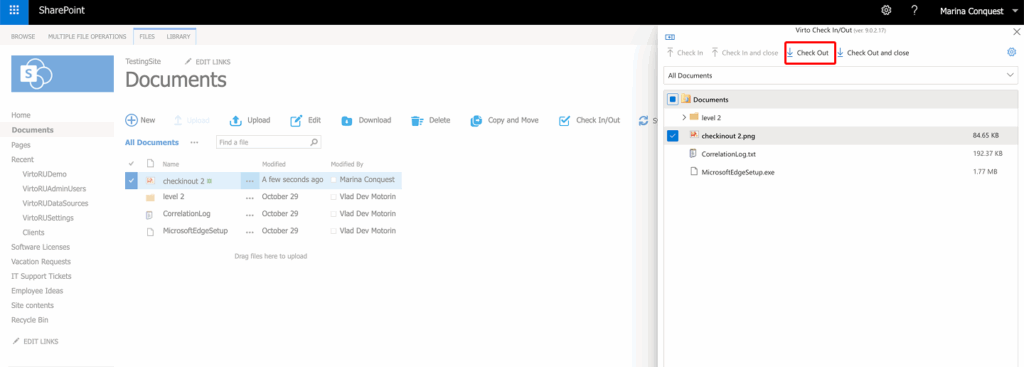Toggle the select-all checkmark column header
Viewport: 1024px width, 367px height.
coord(131,164)
